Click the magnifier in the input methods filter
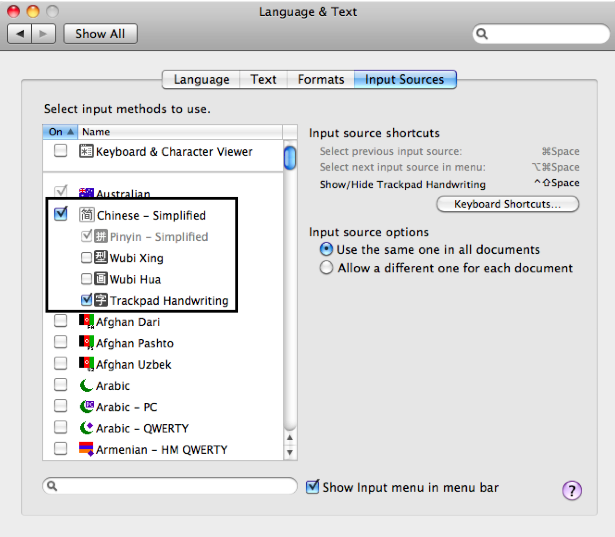Screen dimensions: 615x537 tap(52, 486)
